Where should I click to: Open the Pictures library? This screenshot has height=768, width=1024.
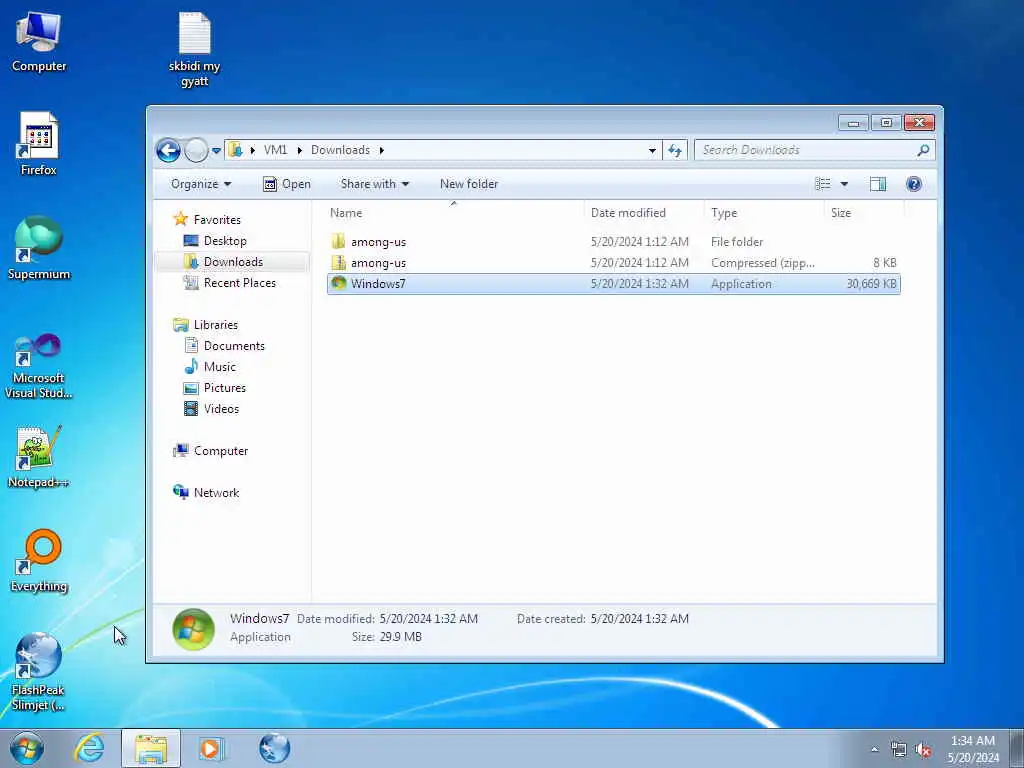tap(215, 387)
